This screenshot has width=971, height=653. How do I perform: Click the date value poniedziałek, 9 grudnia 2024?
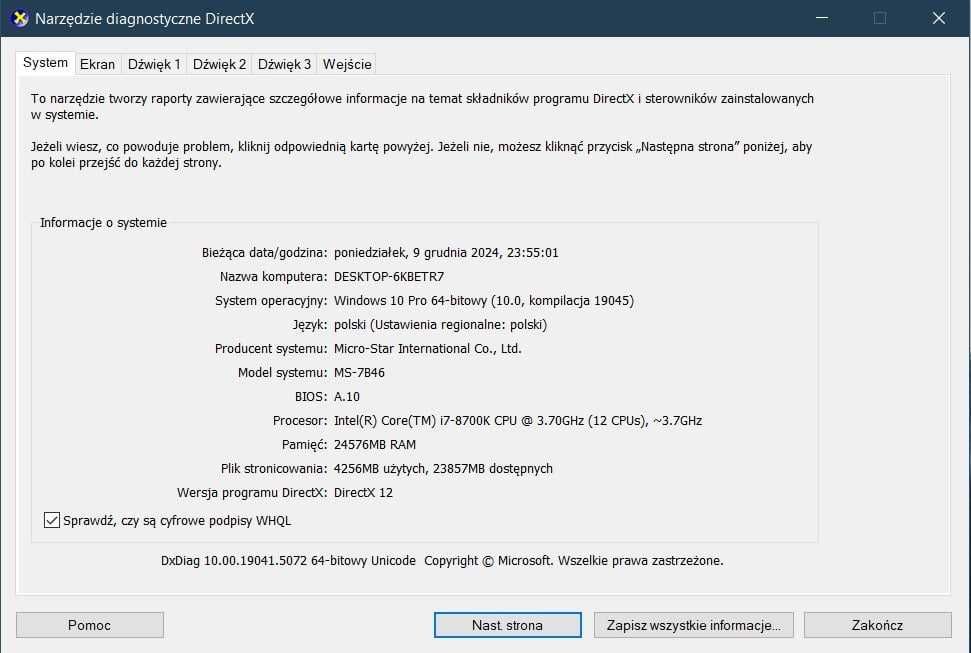(446, 253)
